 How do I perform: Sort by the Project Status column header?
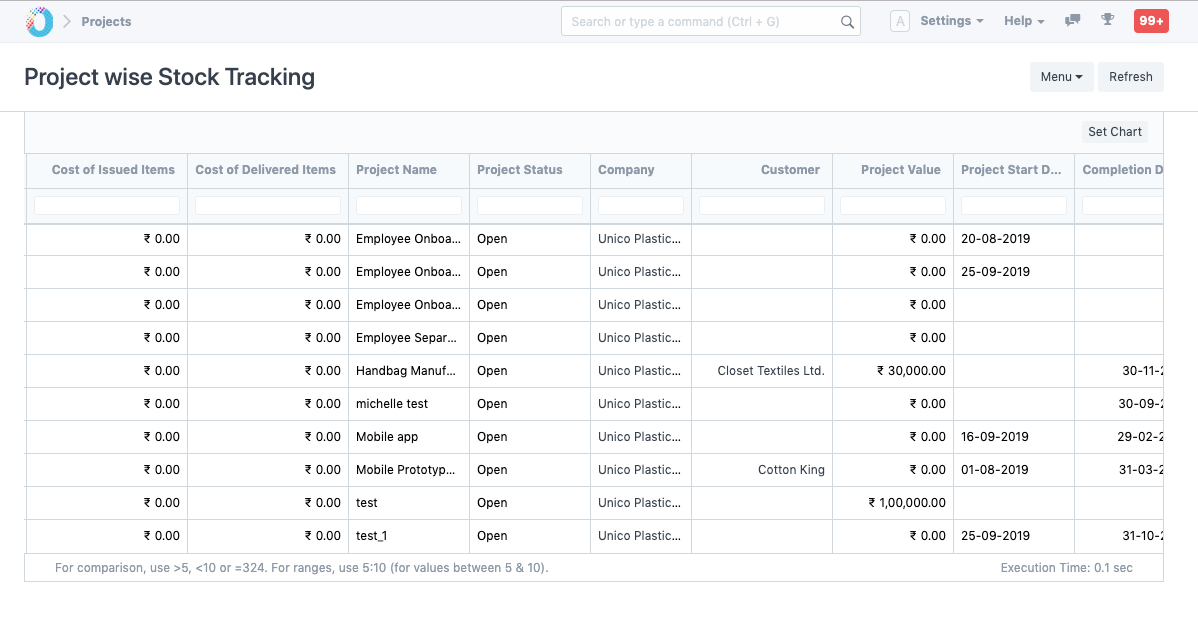tap(521, 170)
